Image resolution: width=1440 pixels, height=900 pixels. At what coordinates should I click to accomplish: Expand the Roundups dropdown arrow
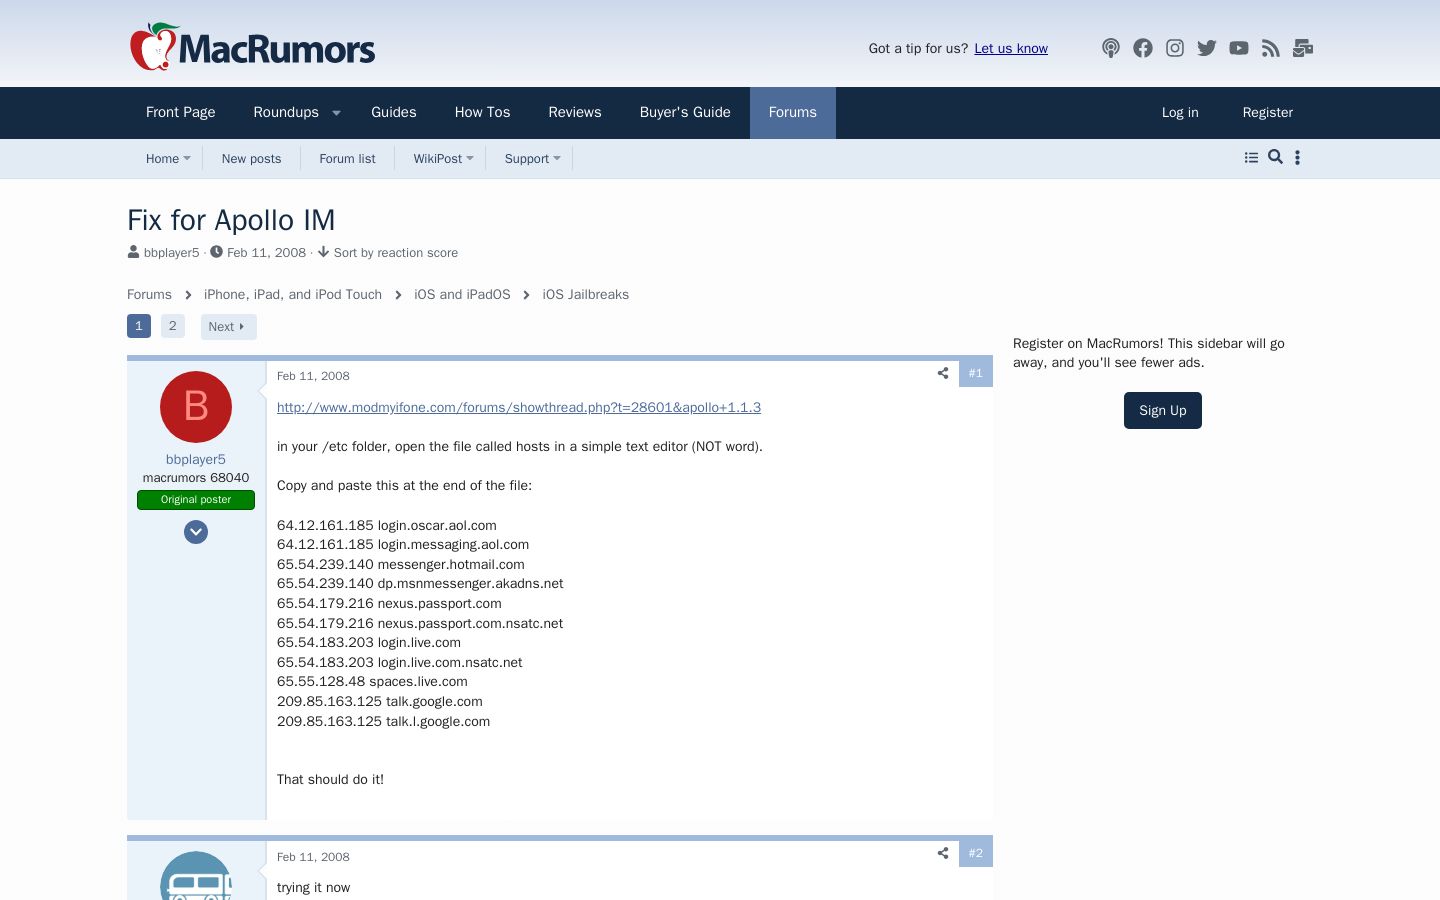tap(336, 113)
